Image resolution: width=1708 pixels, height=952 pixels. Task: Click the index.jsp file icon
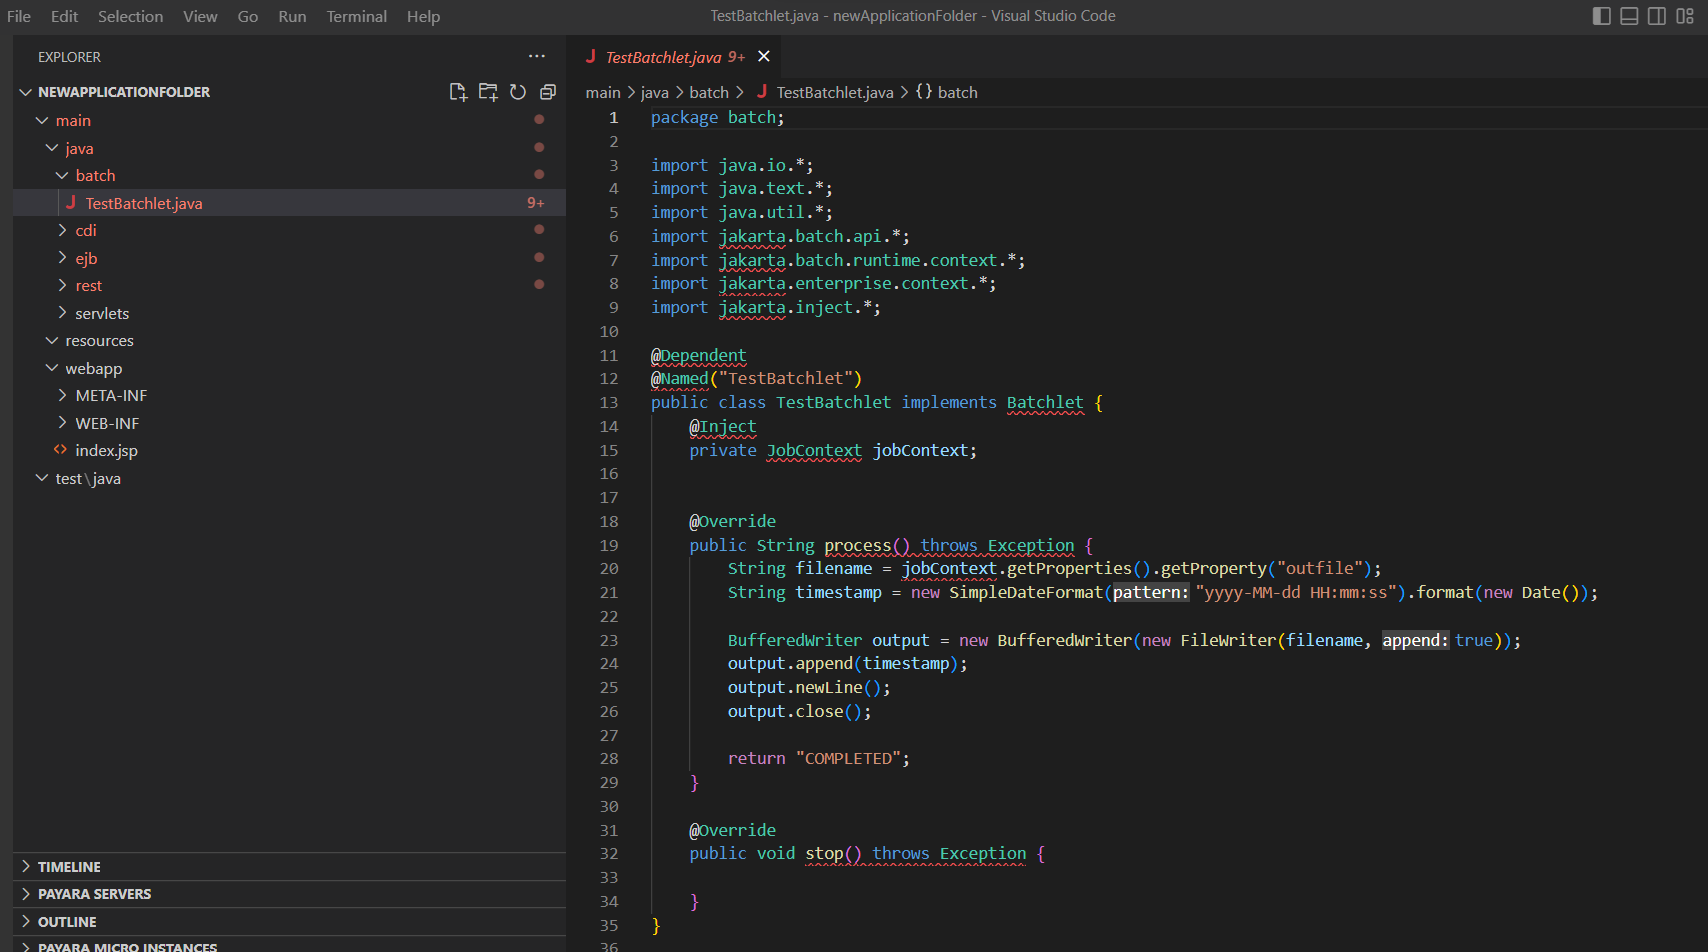[x=61, y=451]
